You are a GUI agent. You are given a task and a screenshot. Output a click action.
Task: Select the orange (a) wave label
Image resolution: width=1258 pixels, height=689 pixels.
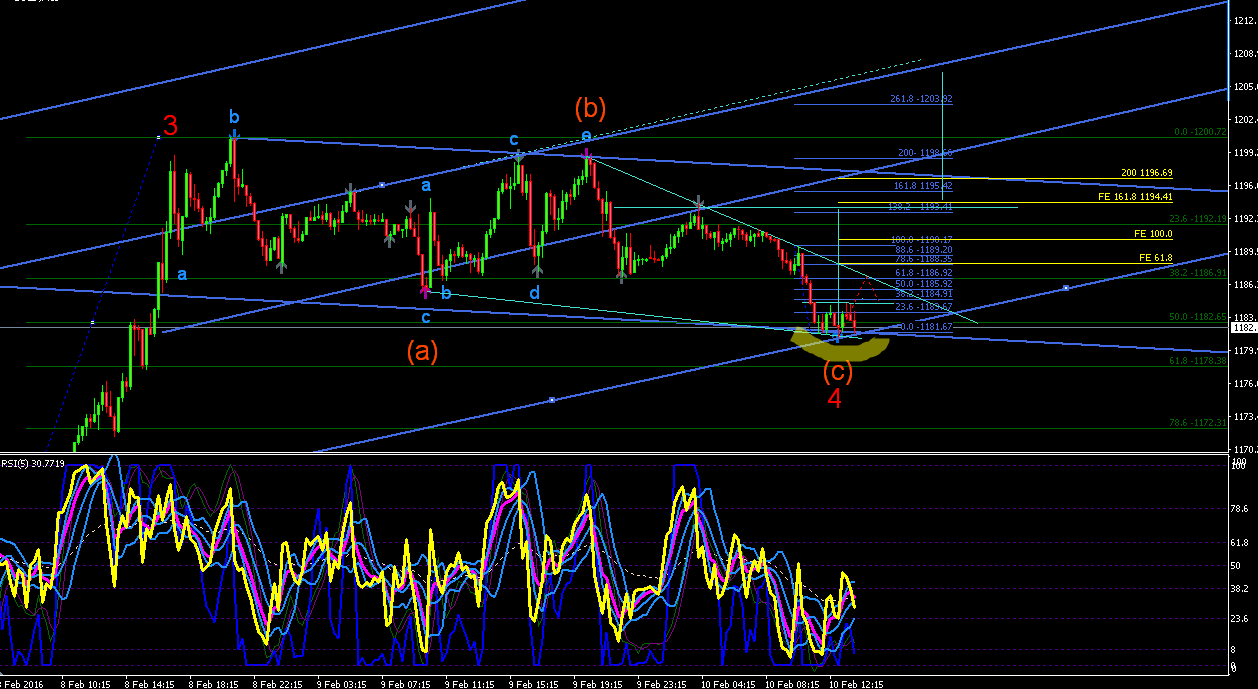(421, 350)
